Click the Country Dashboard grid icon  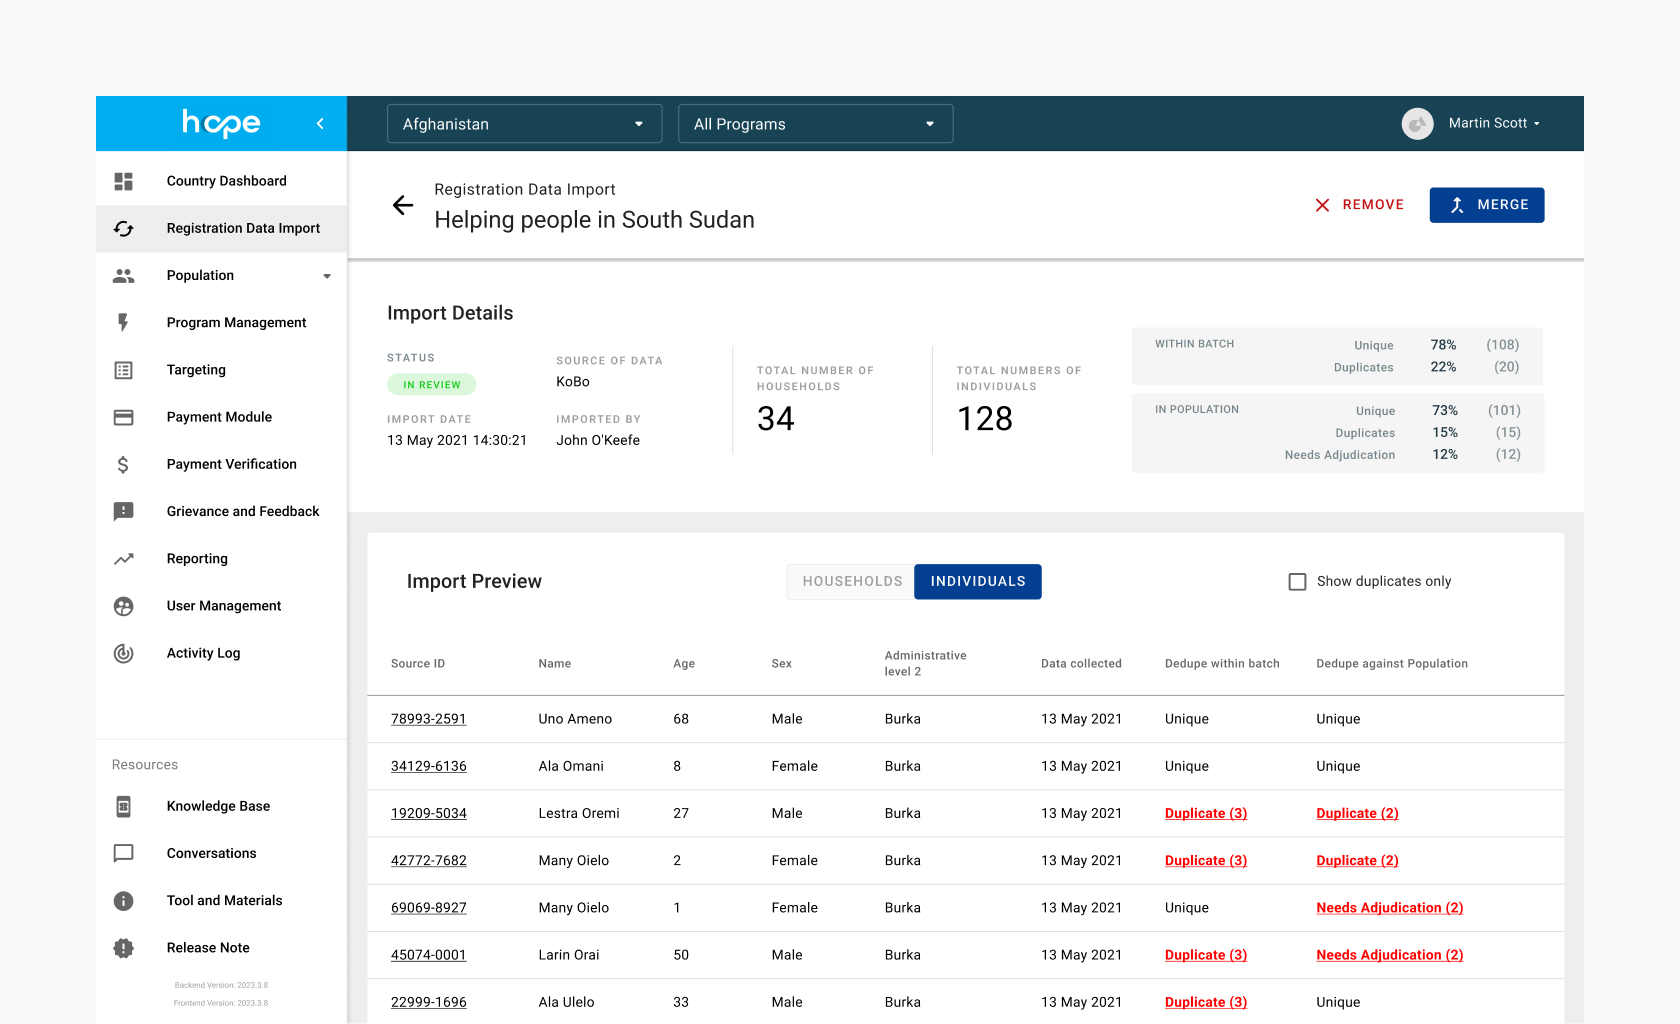[x=124, y=181]
